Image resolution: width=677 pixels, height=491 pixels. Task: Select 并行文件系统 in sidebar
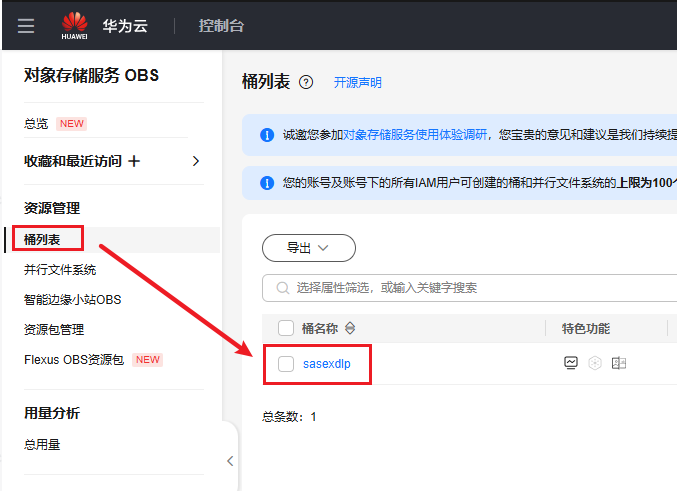(60, 269)
